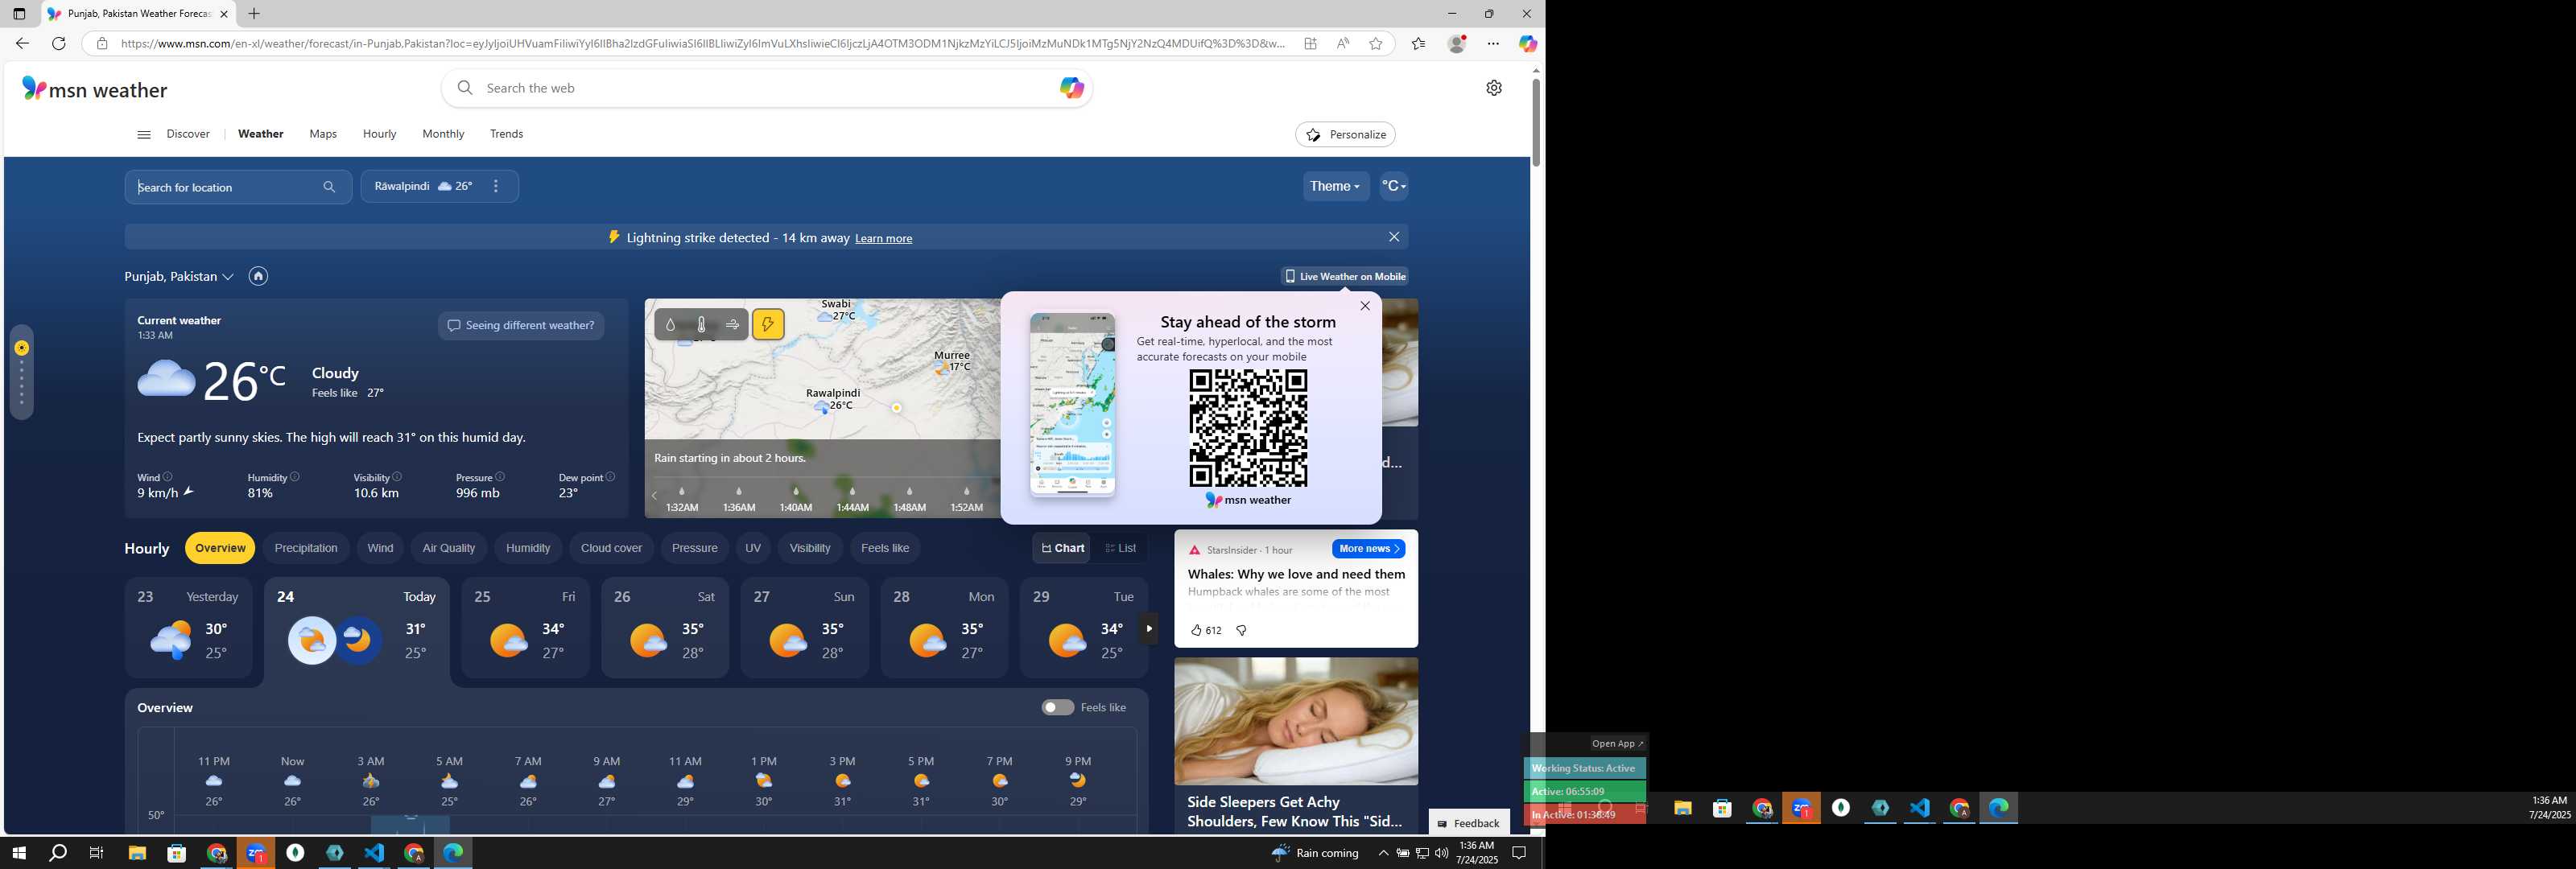
Task: Set Punjab as home location icon
Action: [x=258, y=276]
